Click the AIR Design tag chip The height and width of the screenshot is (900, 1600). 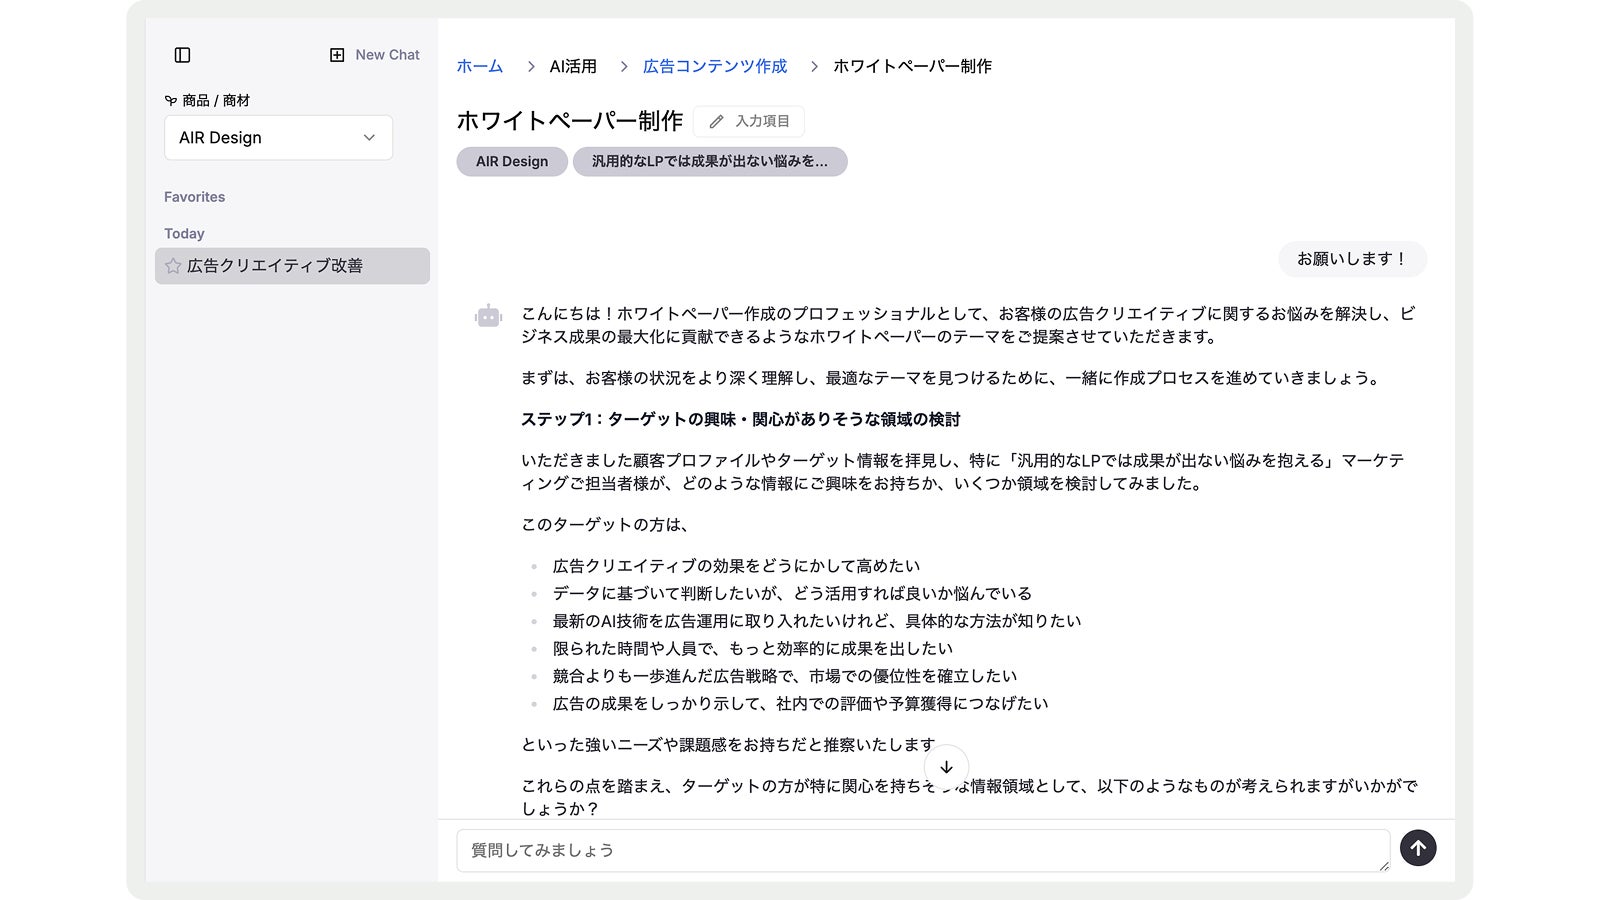click(x=511, y=162)
